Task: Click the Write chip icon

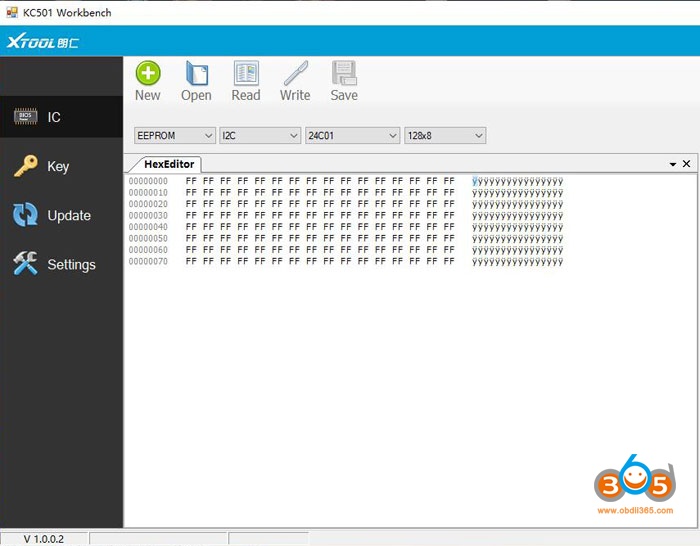Action: (x=296, y=73)
